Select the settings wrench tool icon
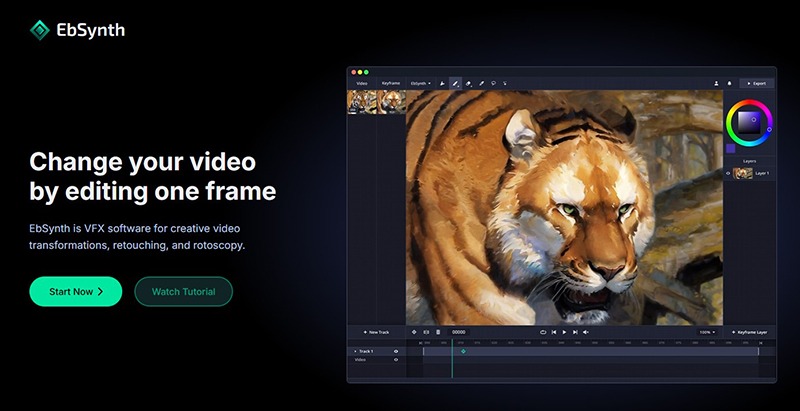This screenshot has width=800, height=411. pos(442,83)
